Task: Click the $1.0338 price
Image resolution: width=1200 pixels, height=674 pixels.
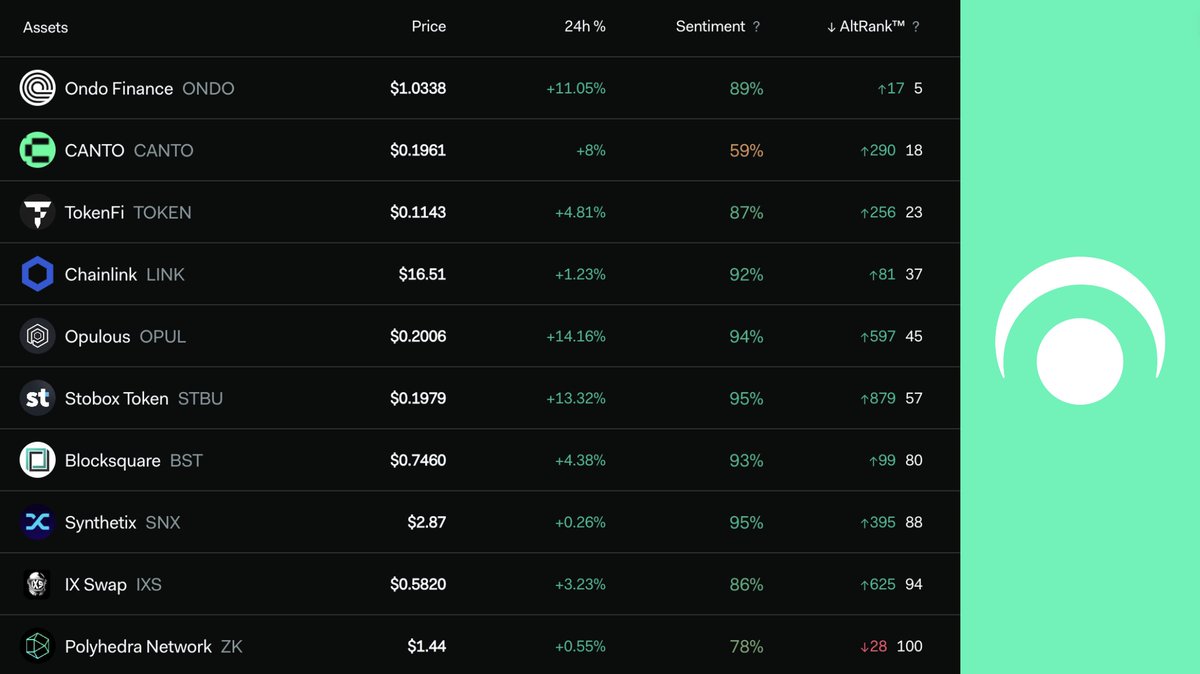Action: point(418,88)
